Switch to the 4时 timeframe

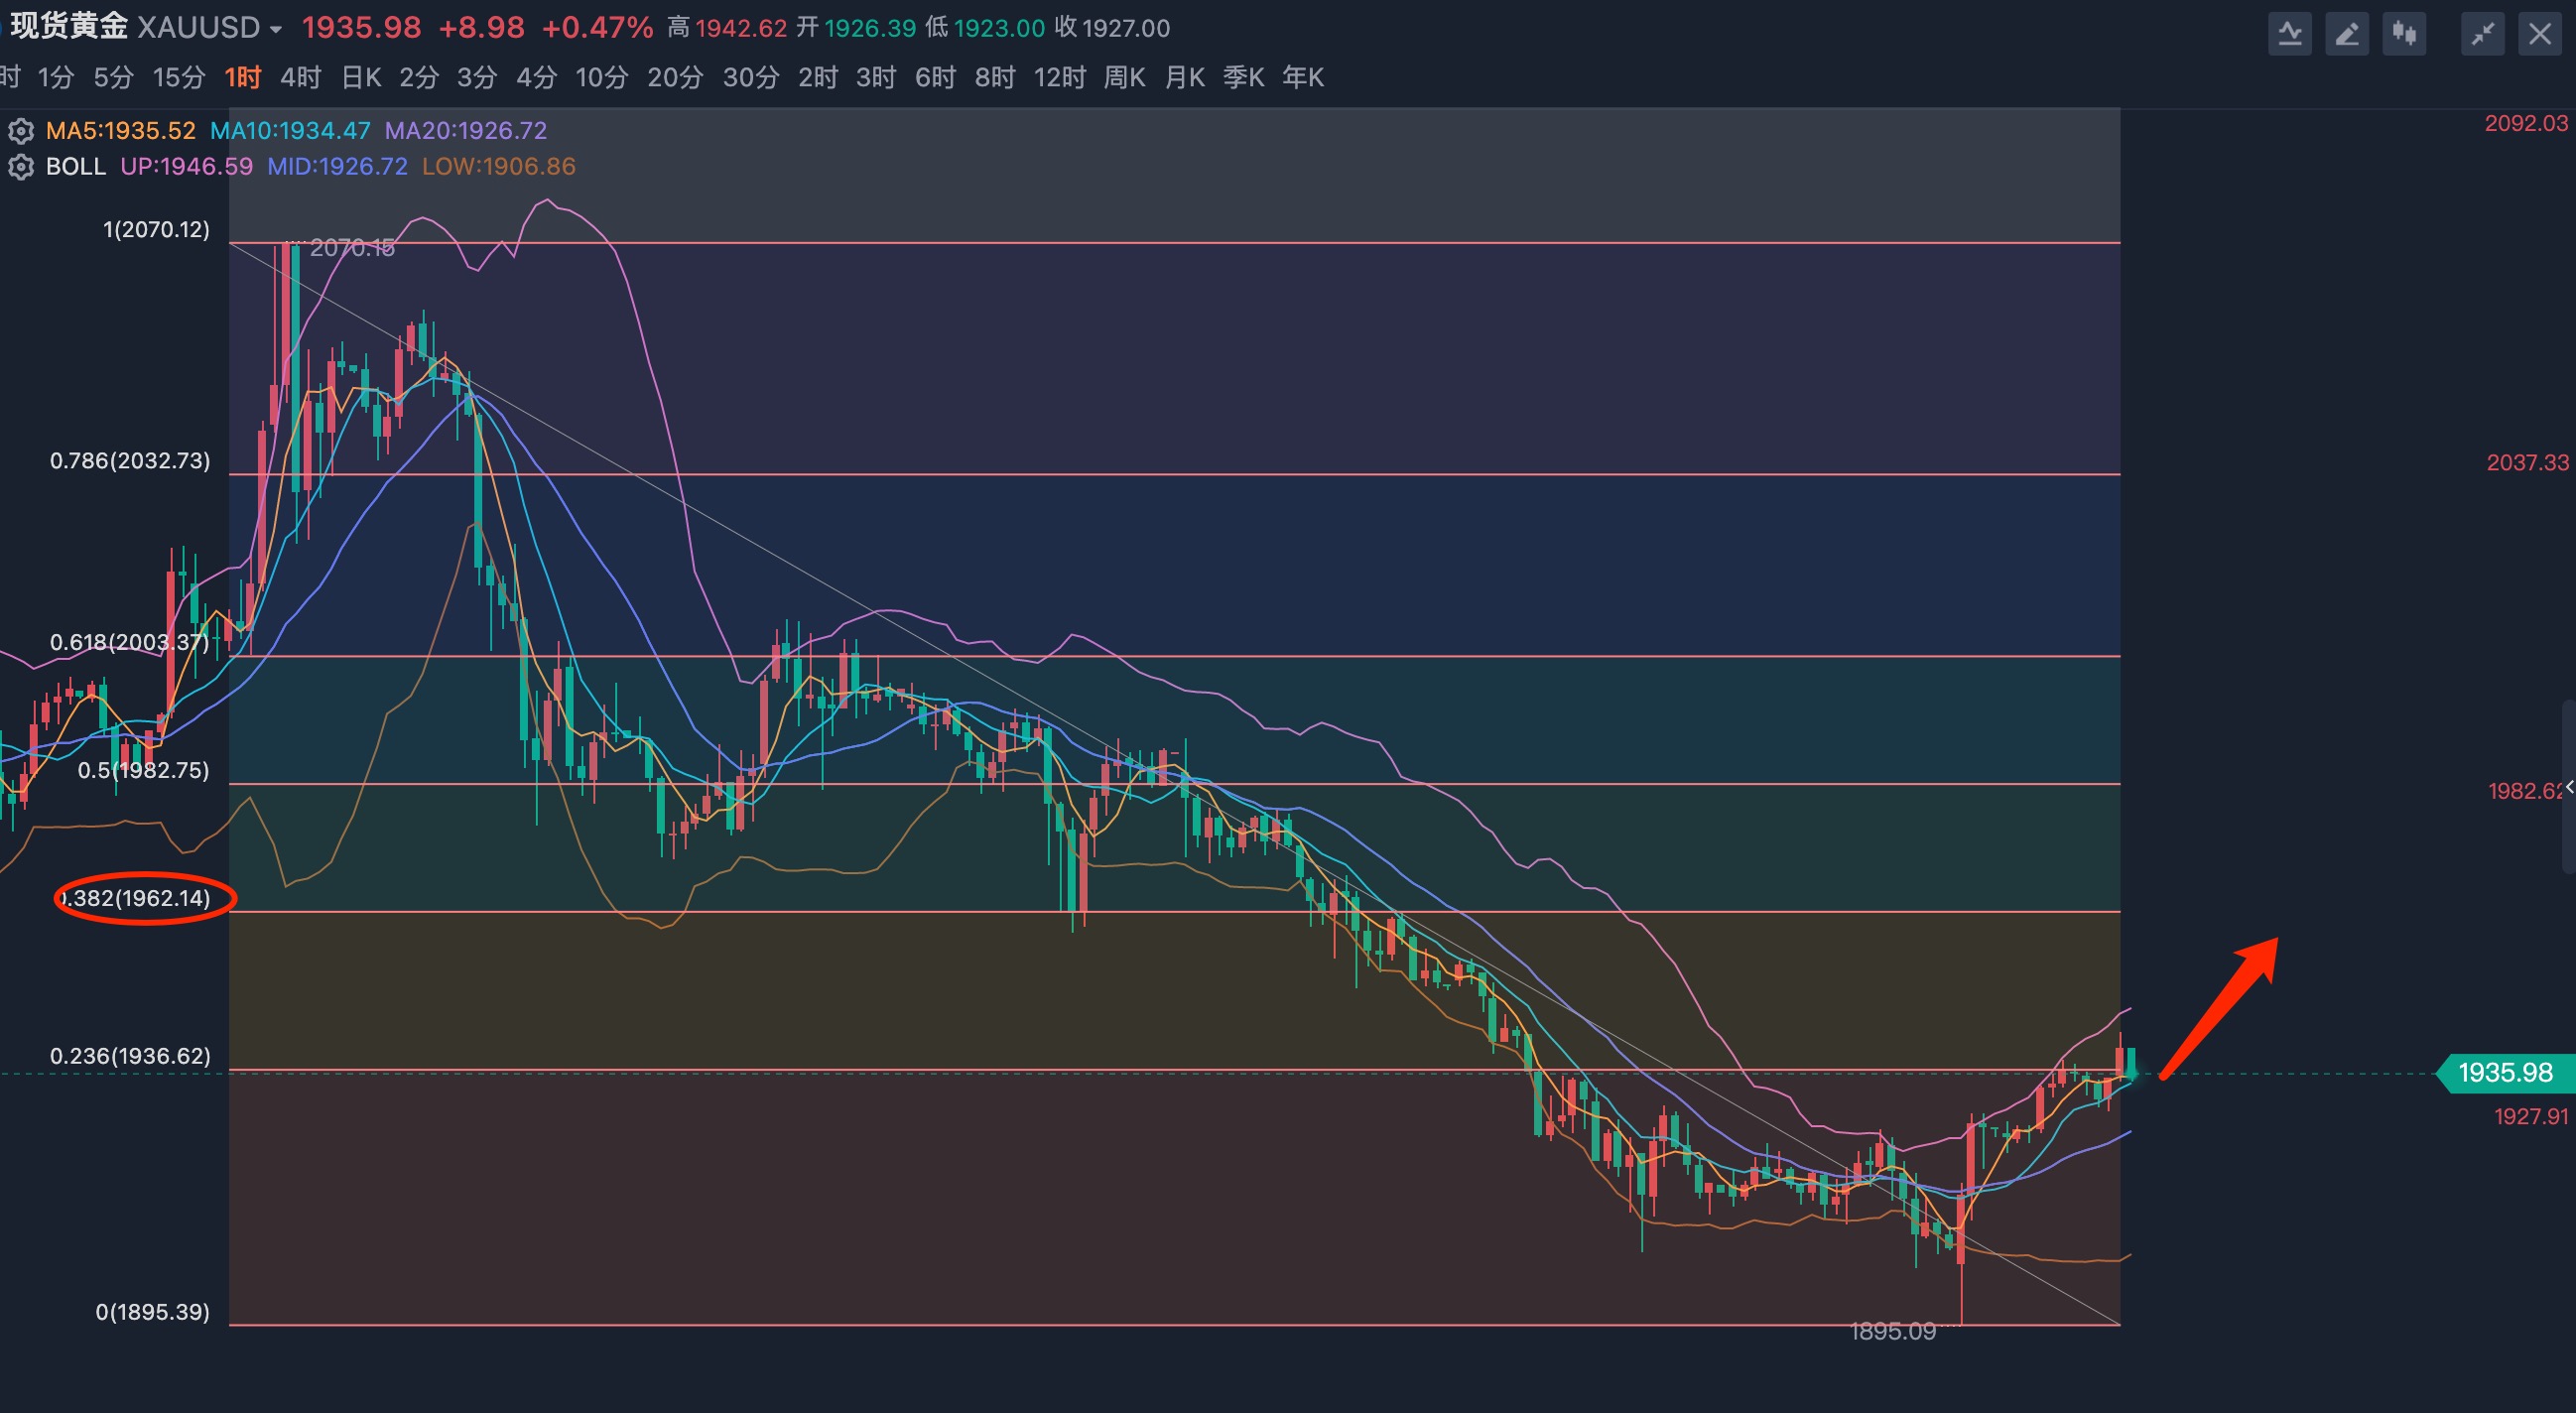click(x=298, y=77)
